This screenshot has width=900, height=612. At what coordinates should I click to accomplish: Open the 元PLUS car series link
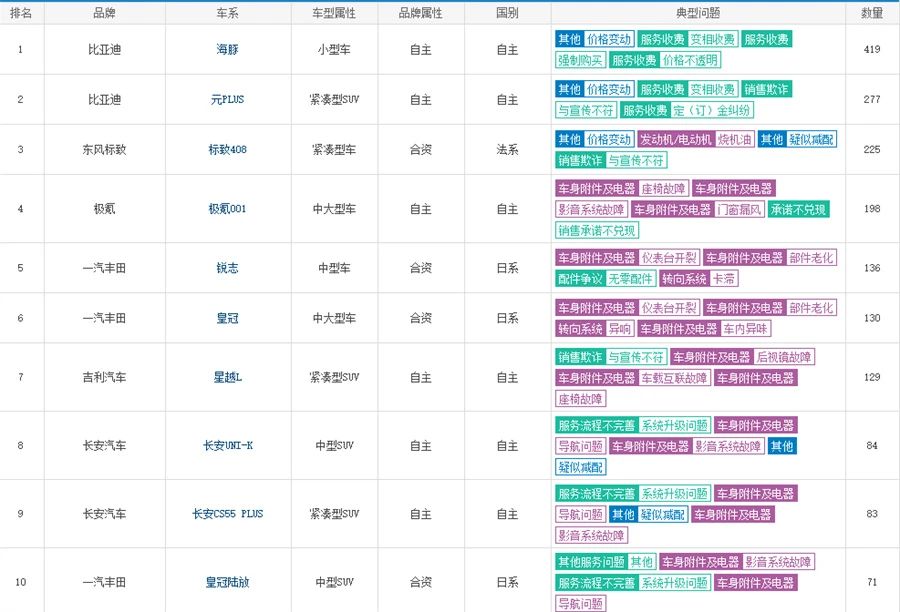point(228,100)
